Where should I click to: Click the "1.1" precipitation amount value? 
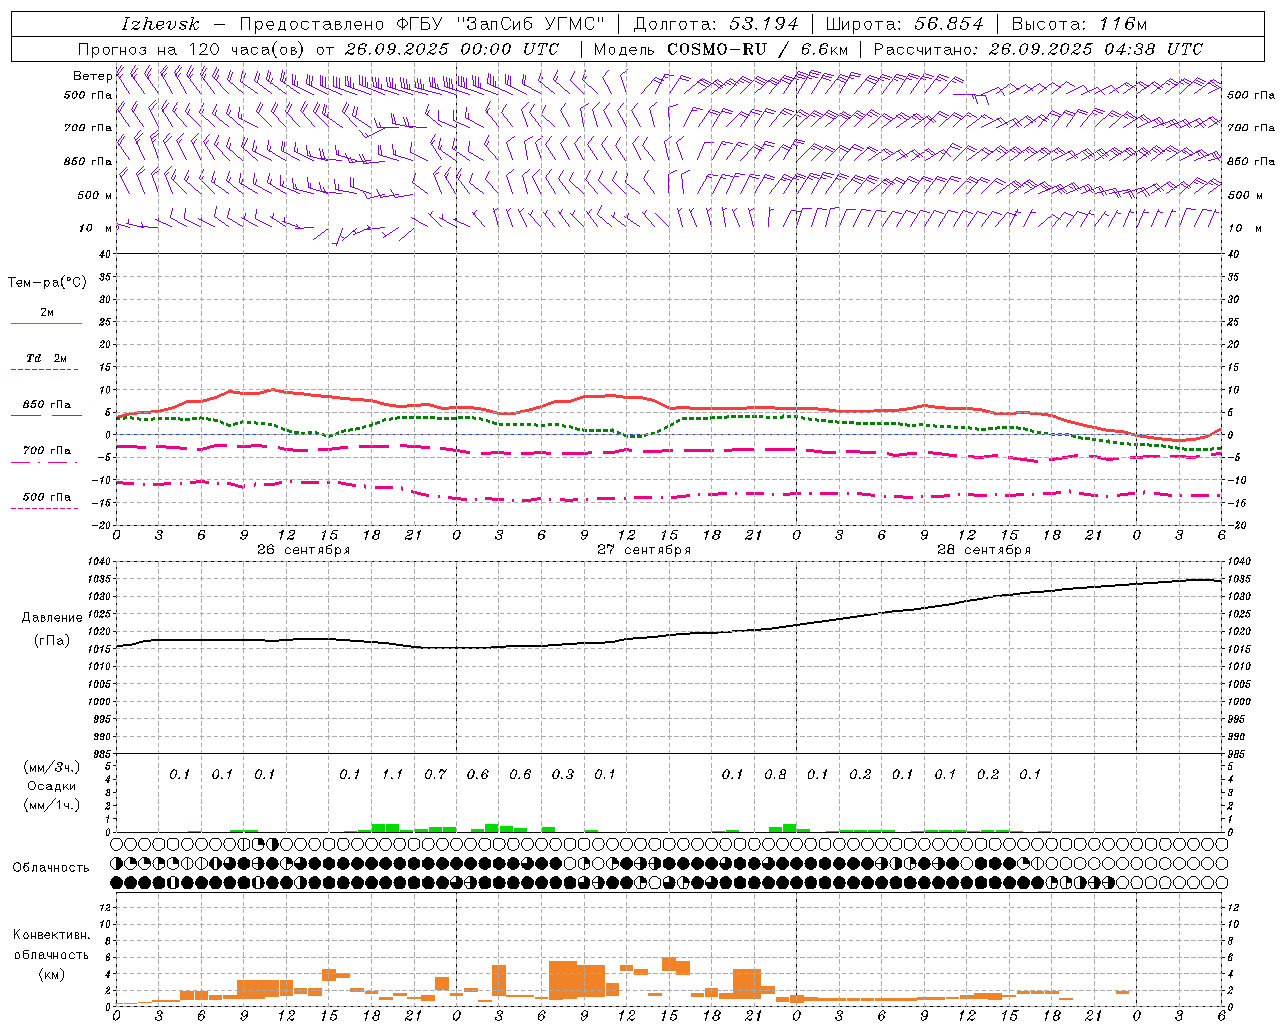[392, 774]
